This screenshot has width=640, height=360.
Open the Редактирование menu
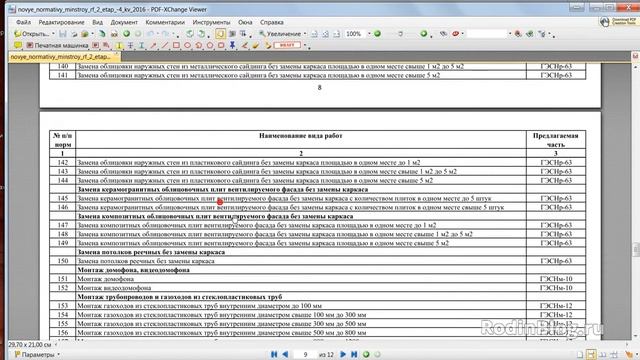[61, 22]
